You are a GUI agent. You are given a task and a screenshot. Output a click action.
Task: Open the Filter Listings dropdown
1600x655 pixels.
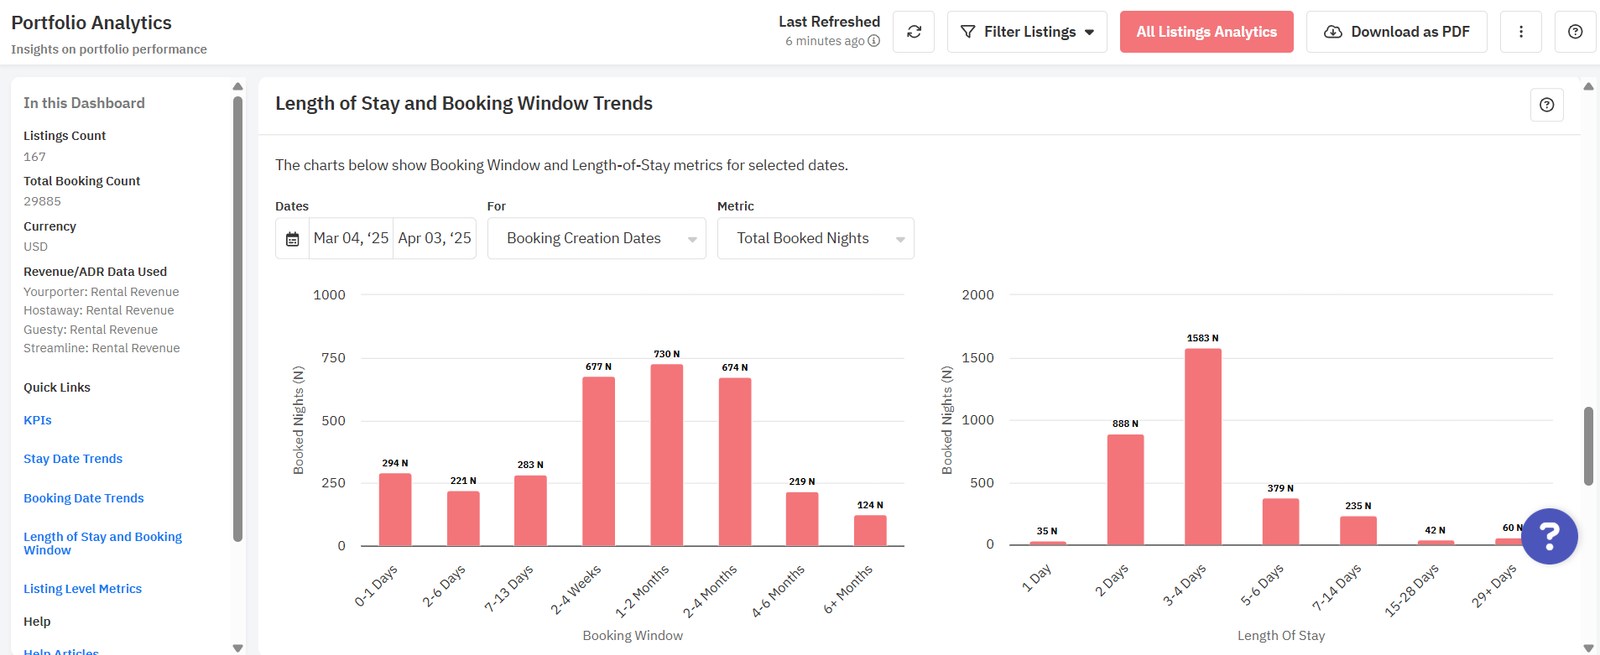click(x=1027, y=32)
